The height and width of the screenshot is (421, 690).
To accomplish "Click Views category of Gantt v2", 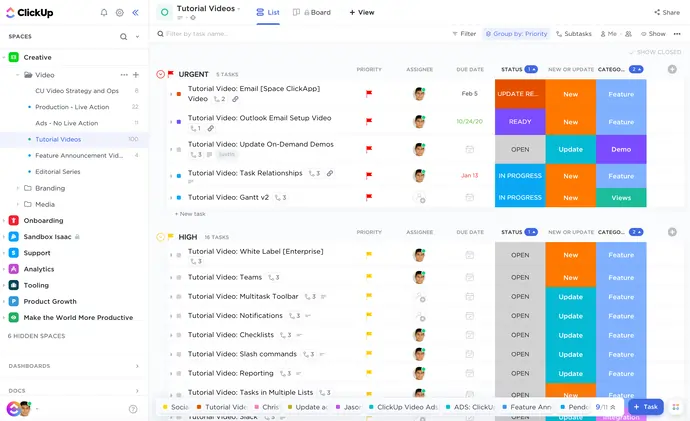I will tap(621, 198).
